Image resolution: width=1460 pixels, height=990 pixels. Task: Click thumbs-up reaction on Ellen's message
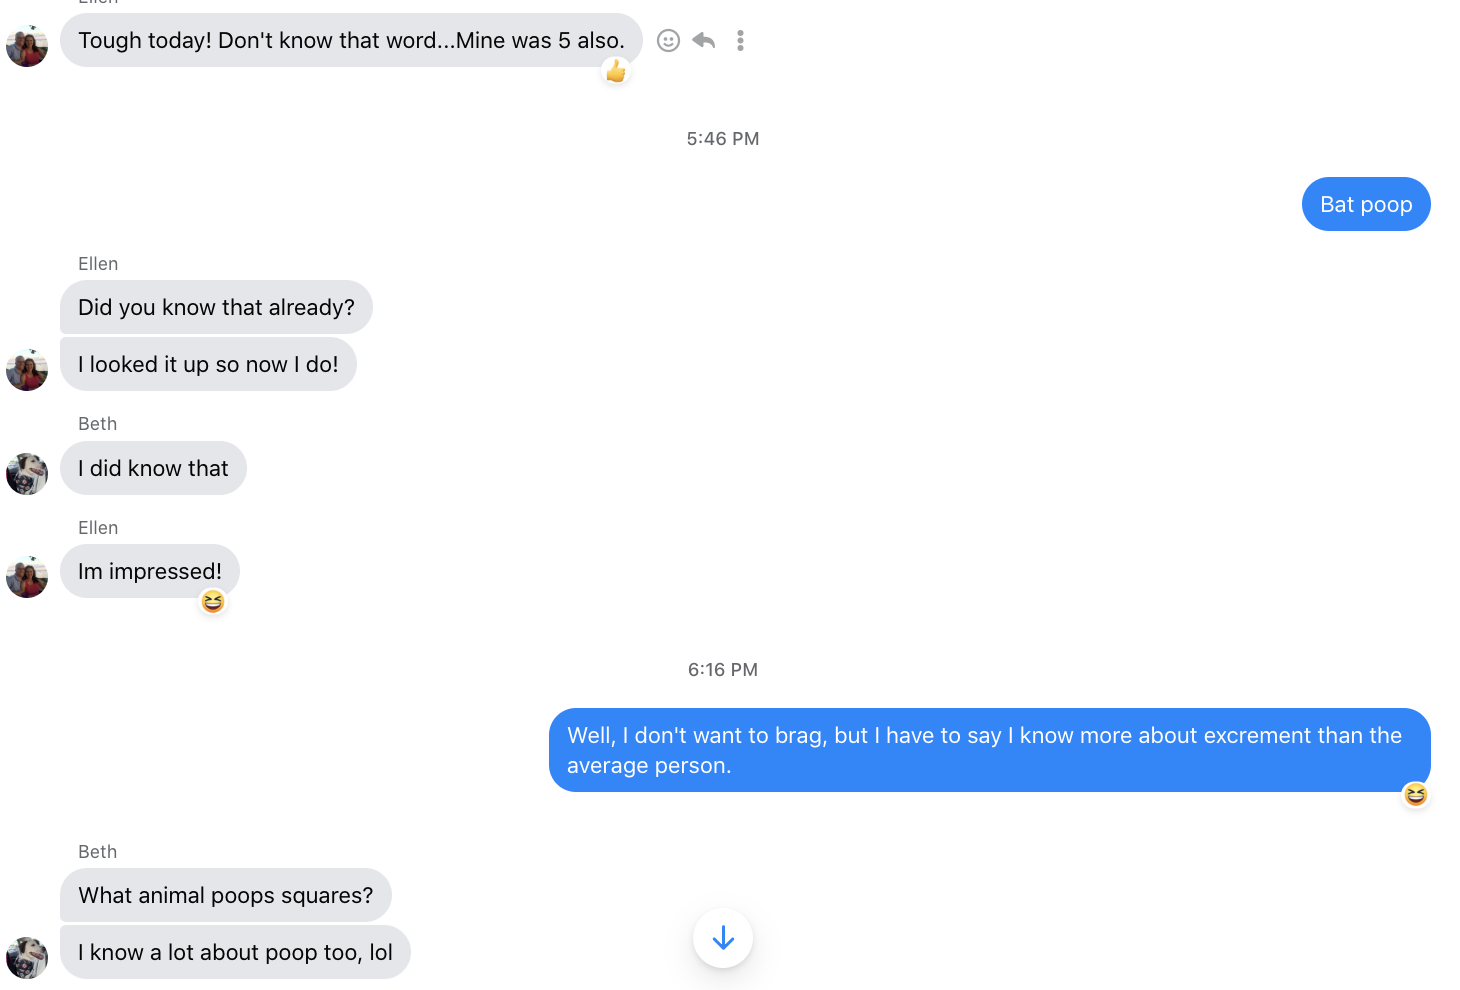coord(616,71)
